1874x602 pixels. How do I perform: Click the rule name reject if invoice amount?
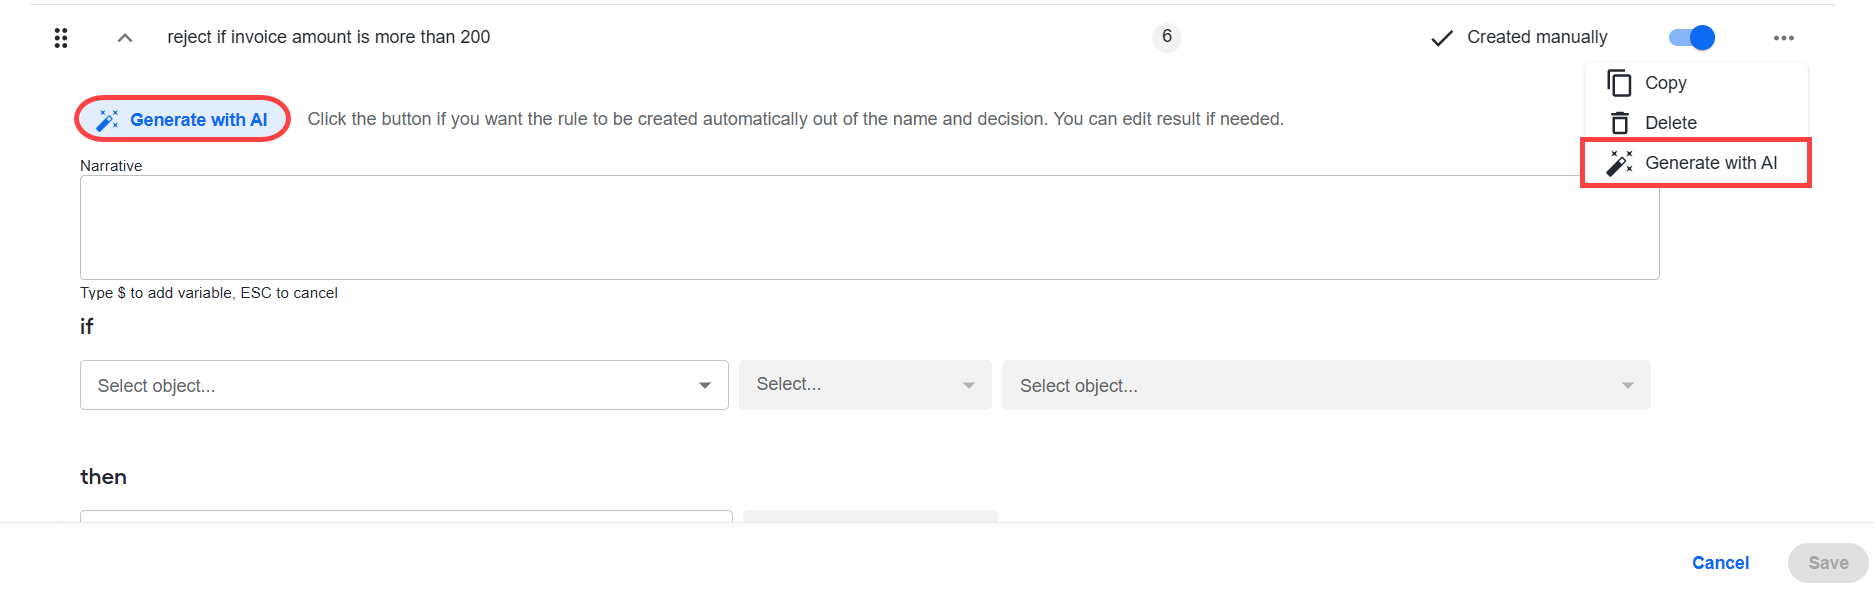point(329,37)
